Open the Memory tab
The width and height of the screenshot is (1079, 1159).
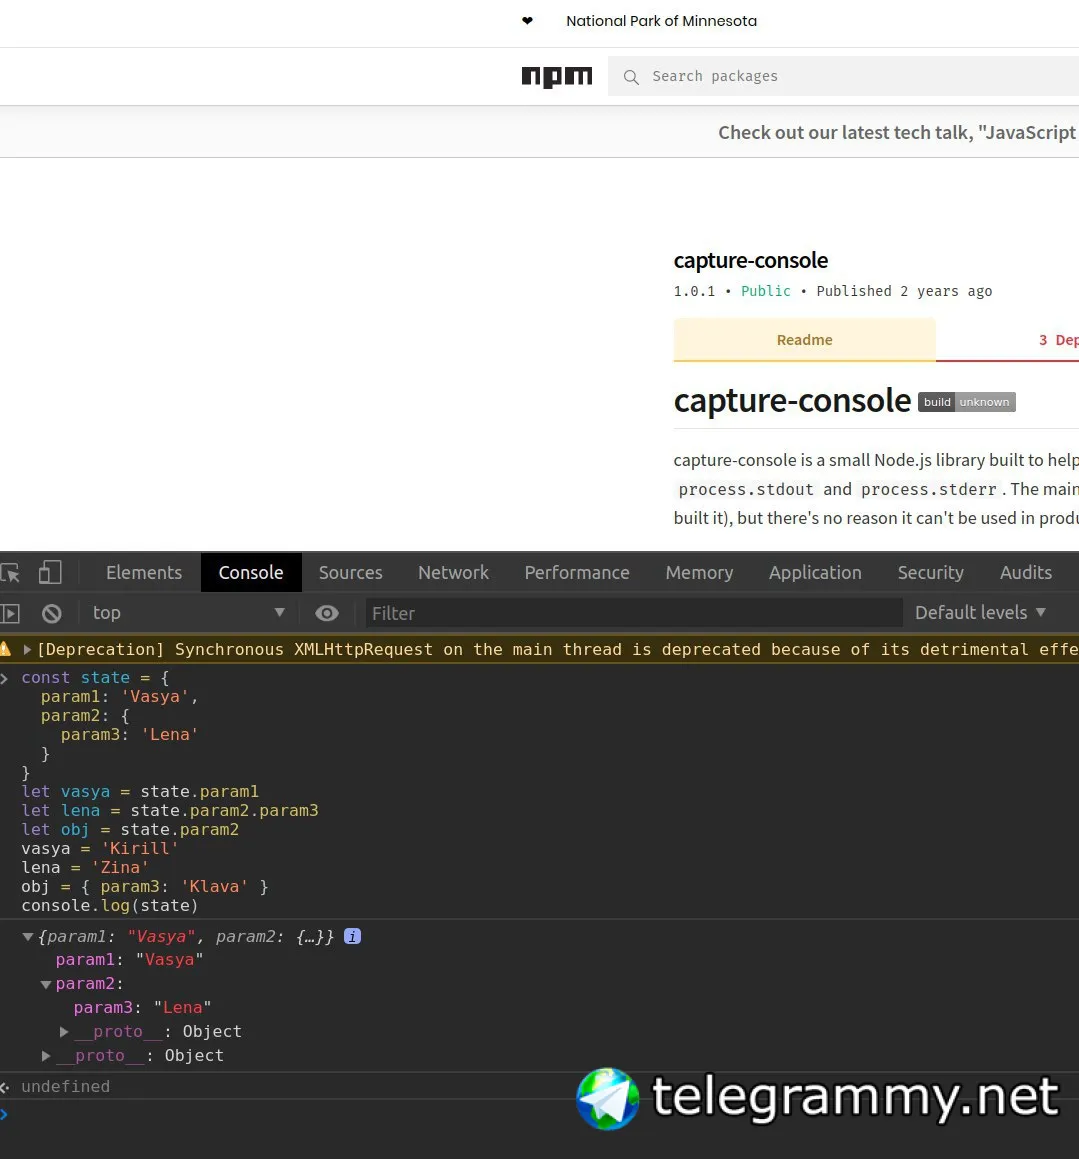699,573
